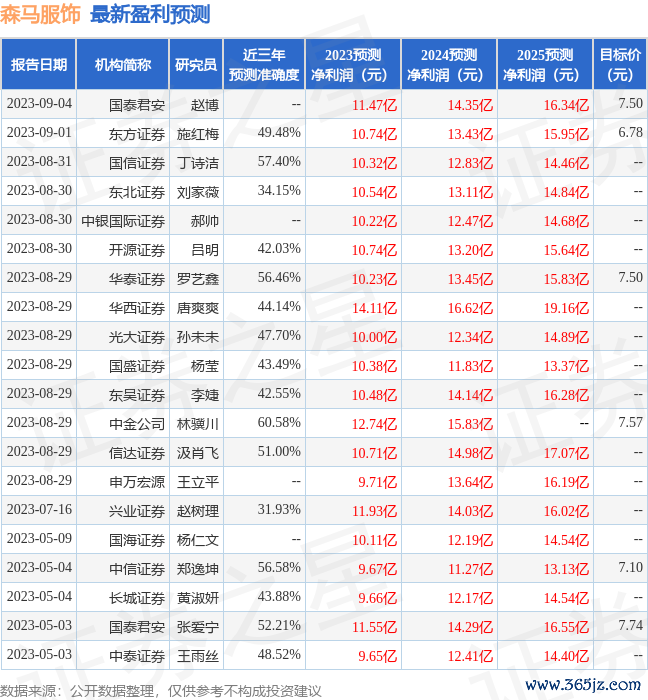The width and height of the screenshot is (648, 700).
Task: Click researcher name 施红梅
Action: (198, 134)
